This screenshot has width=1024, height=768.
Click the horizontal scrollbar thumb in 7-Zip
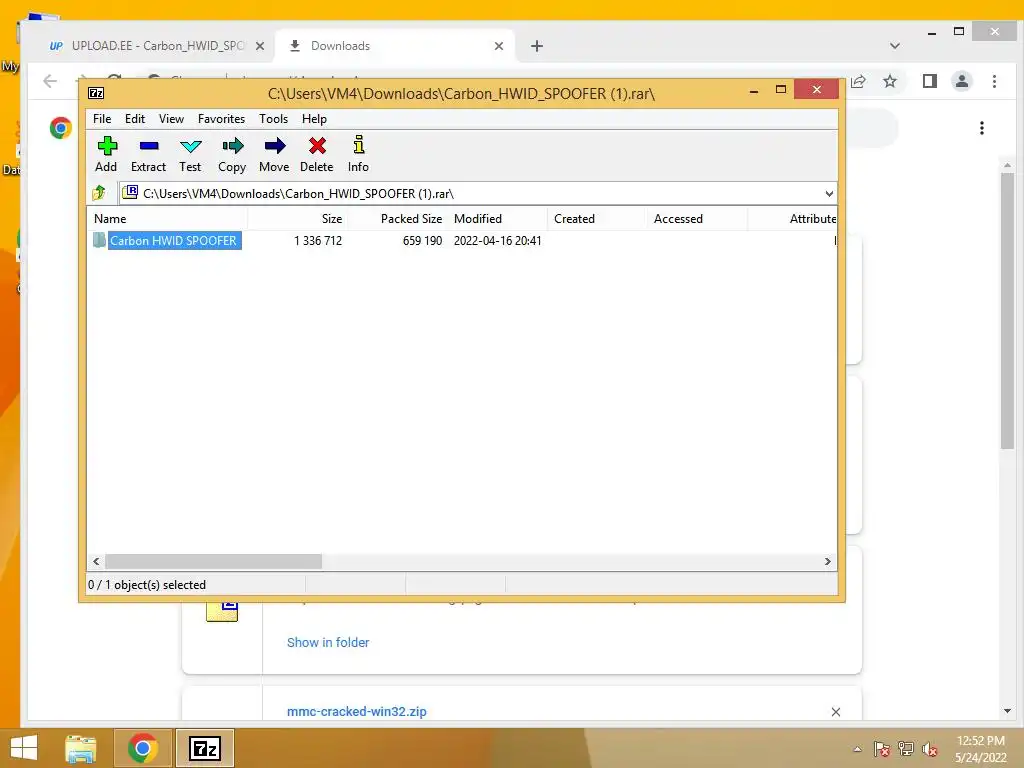tap(214, 562)
